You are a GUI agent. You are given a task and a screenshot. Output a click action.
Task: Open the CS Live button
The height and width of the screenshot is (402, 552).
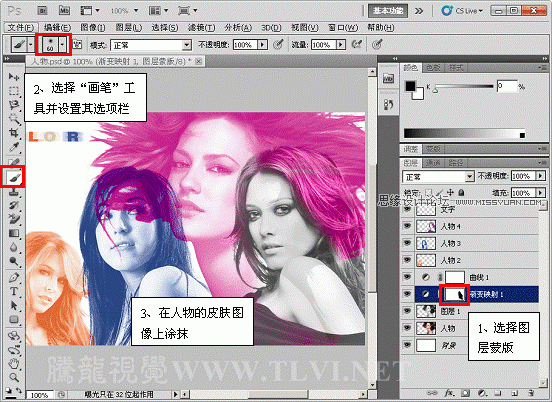pos(462,11)
